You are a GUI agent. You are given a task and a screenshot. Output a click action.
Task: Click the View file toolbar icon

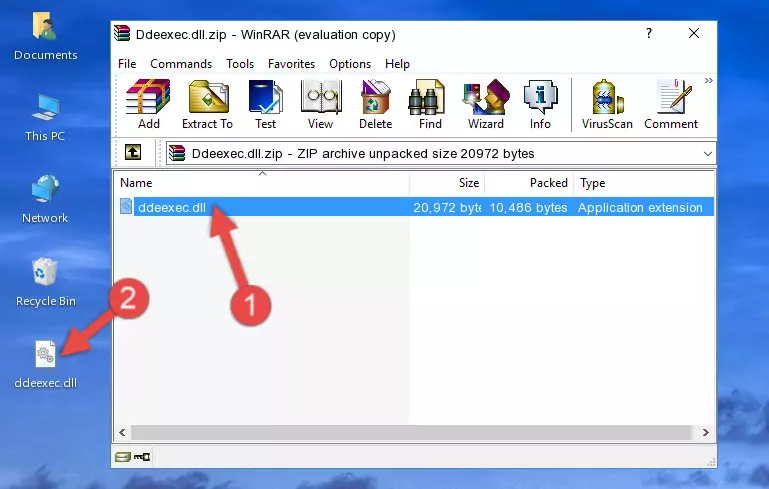click(321, 104)
